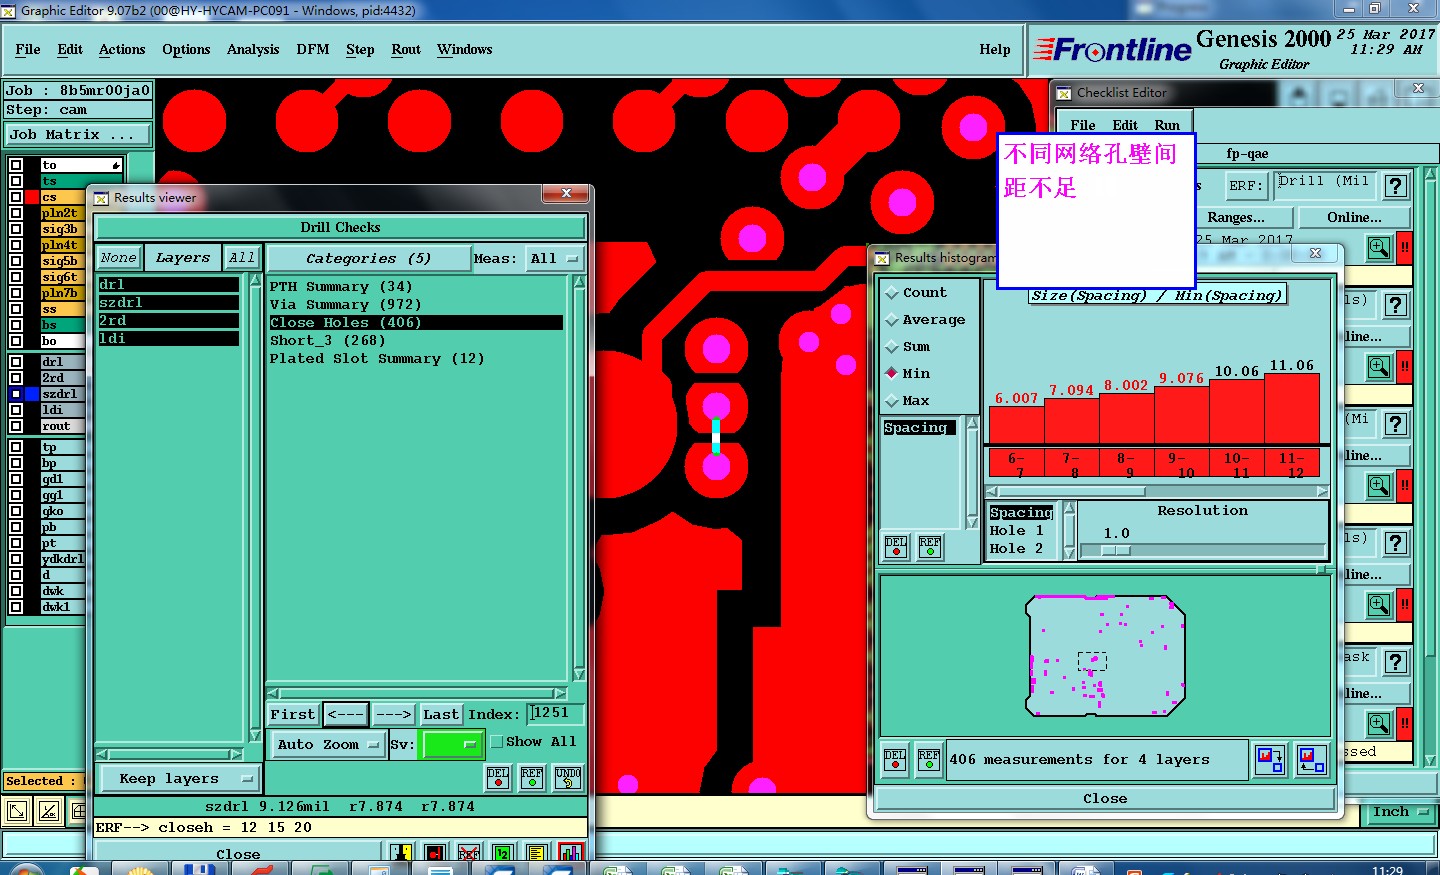
Task: Click board thumbnail map in Results histogram
Action: (x=1105, y=655)
